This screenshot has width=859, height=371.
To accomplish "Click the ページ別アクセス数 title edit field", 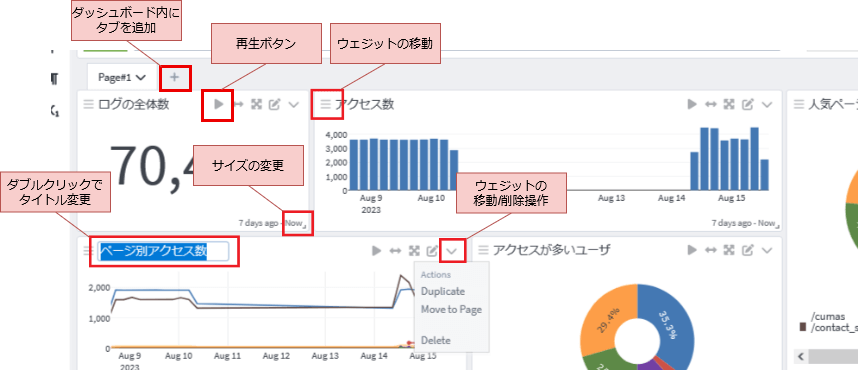I will click(163, 251).
